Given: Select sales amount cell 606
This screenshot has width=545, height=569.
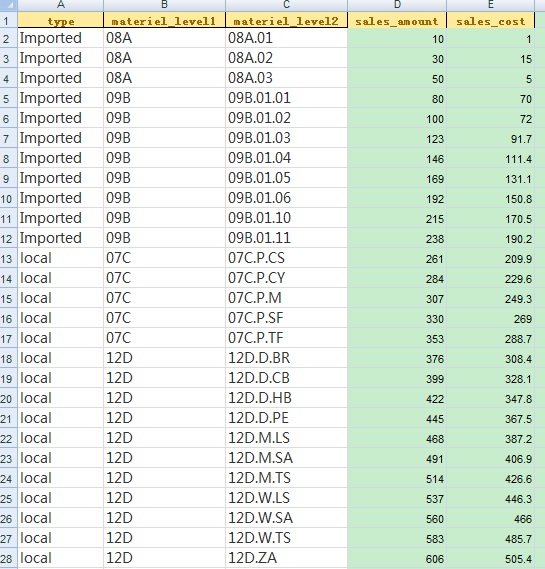Looking at the screenshot, I should pyautogui.click(x=397, y=558).
